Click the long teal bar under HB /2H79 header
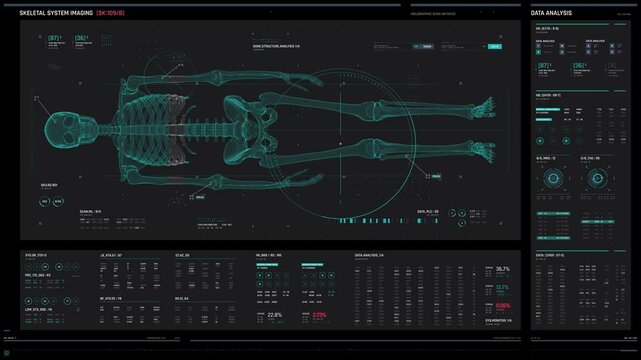 pos(548,110)
